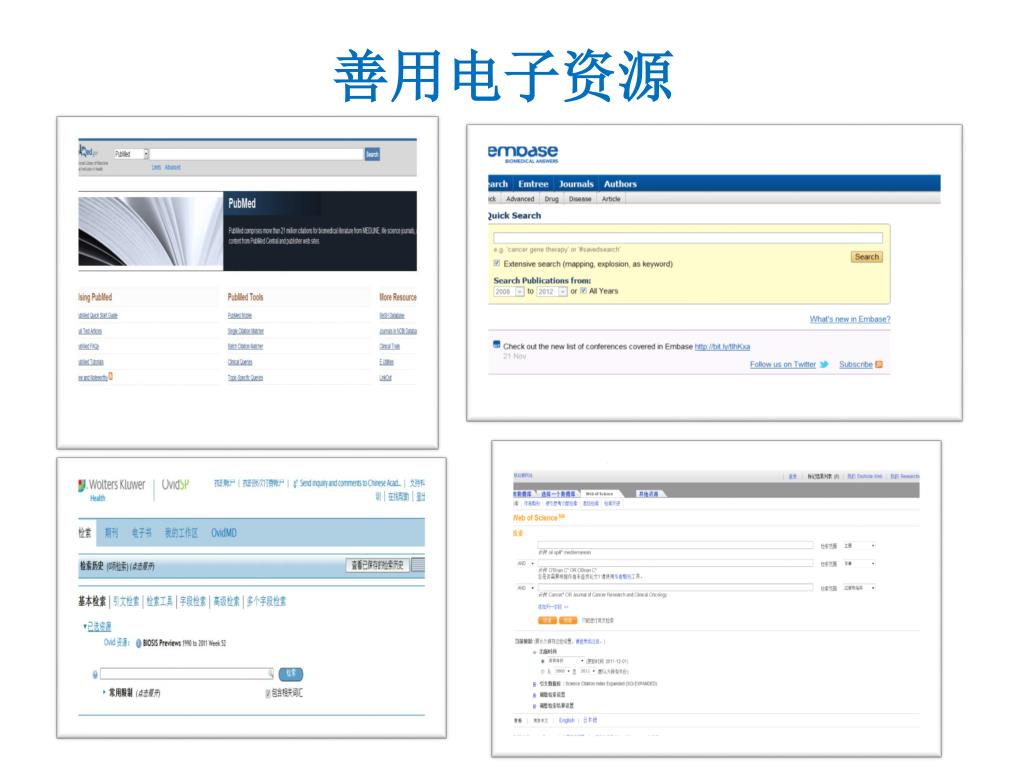Open the first search-field scope dropdown

point(858,545)
